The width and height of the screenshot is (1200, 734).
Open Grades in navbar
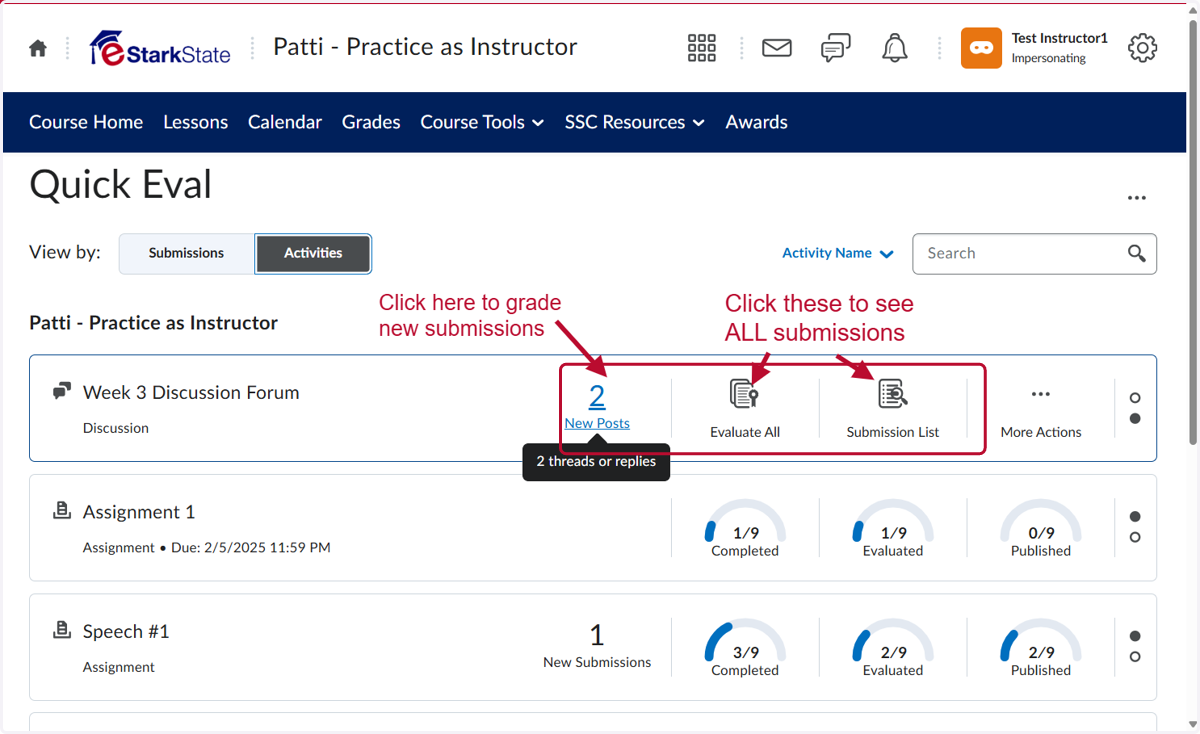[x=371, y=122]
